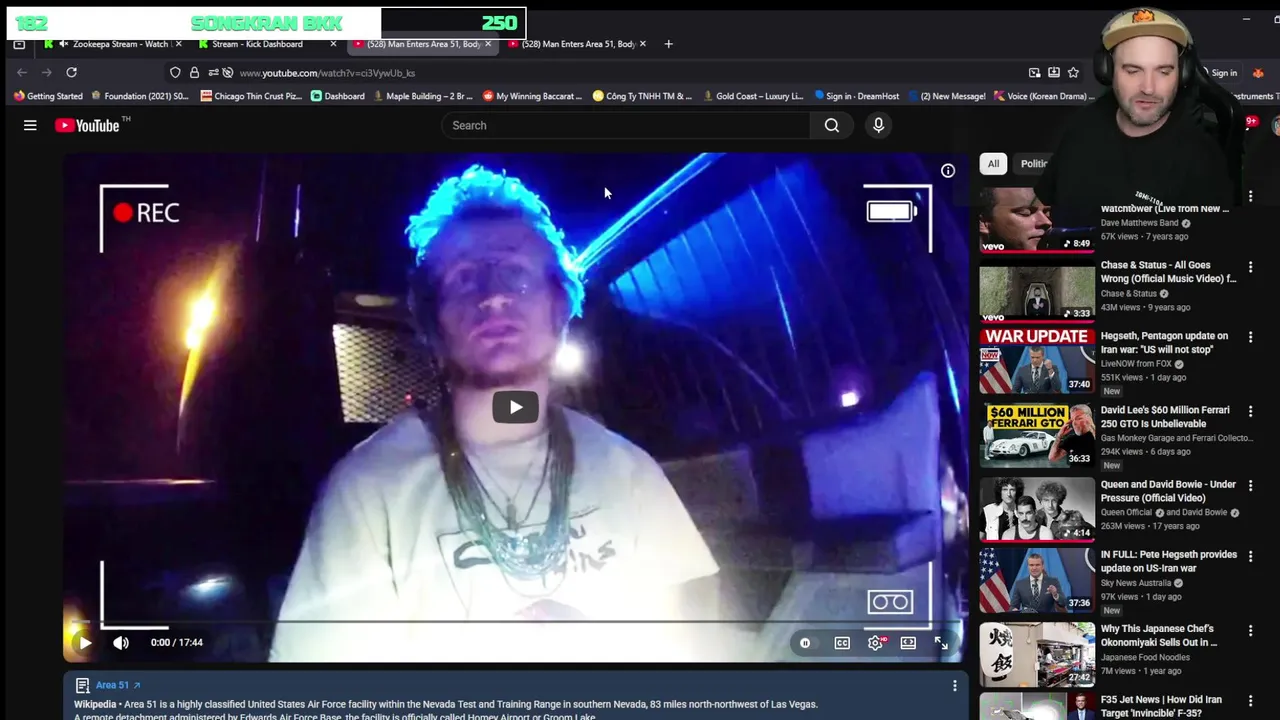The image size is (1280, 720).
Task: Click the address bar URL
Action: (x=327, y=73)
